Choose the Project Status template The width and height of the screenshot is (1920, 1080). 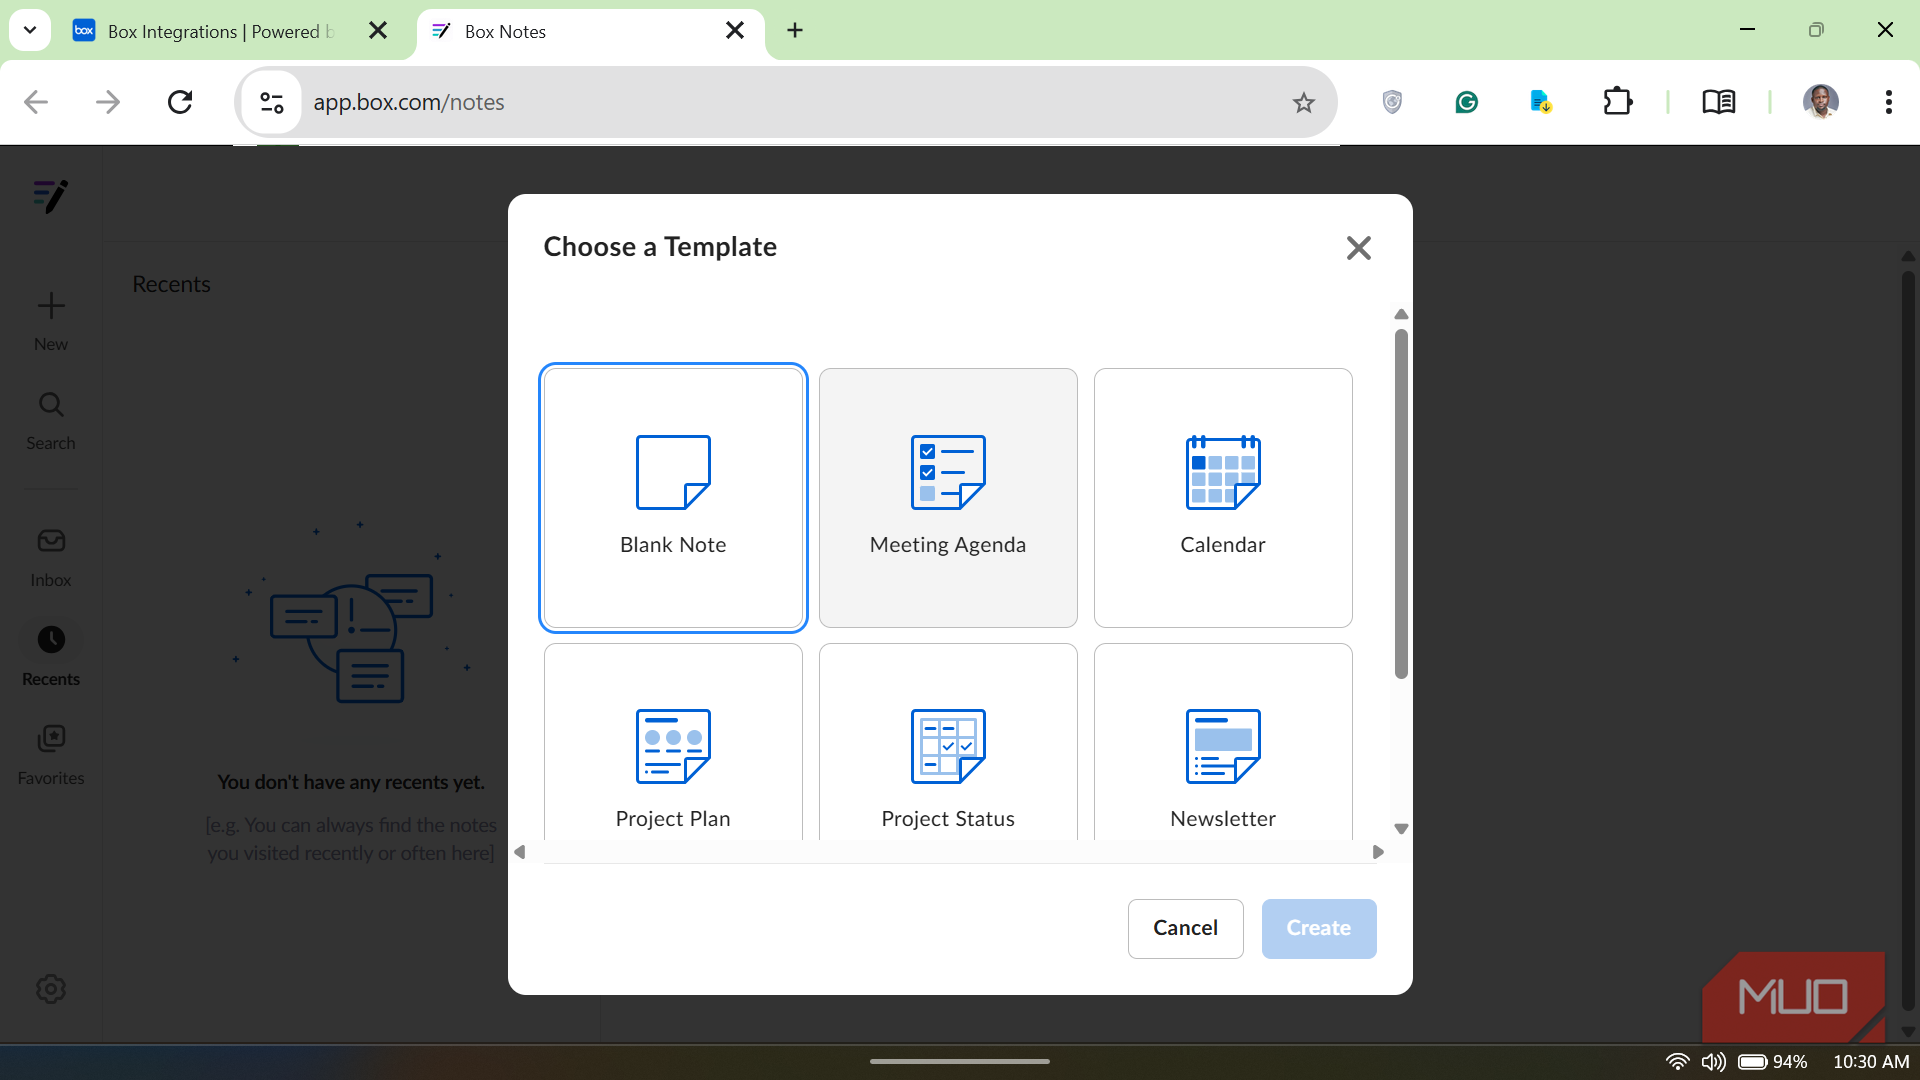click(x=948, y=742)
